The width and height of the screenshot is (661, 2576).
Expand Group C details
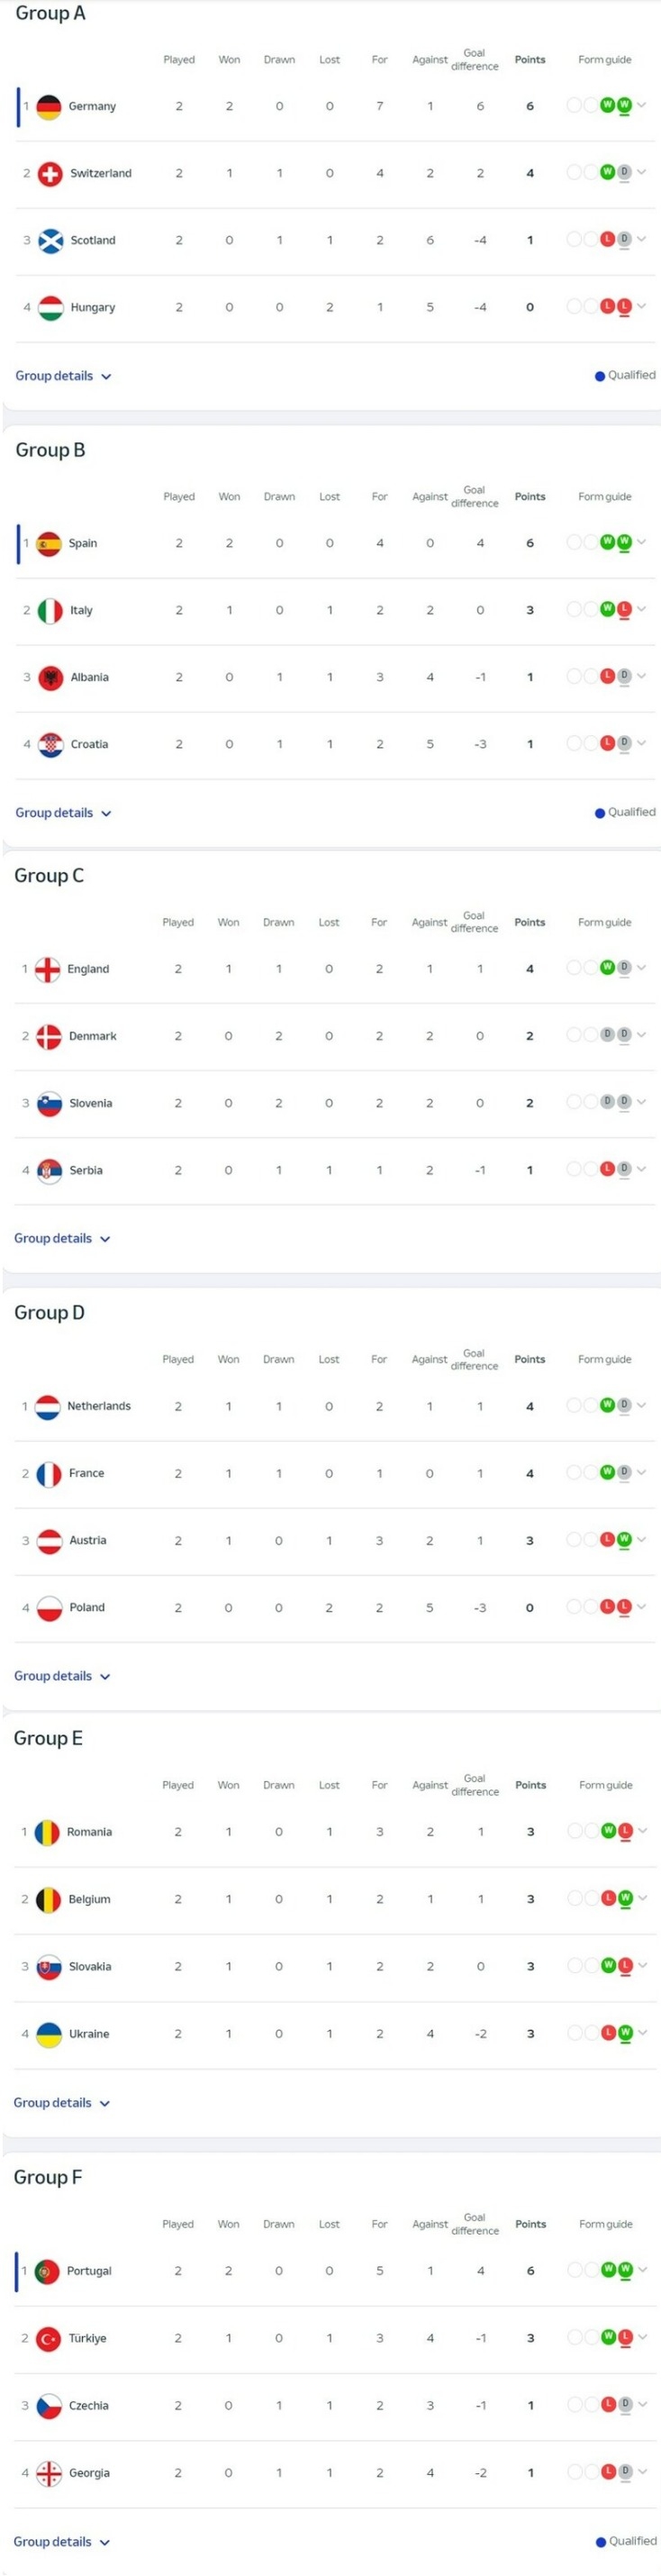[x=62, y=1238]
